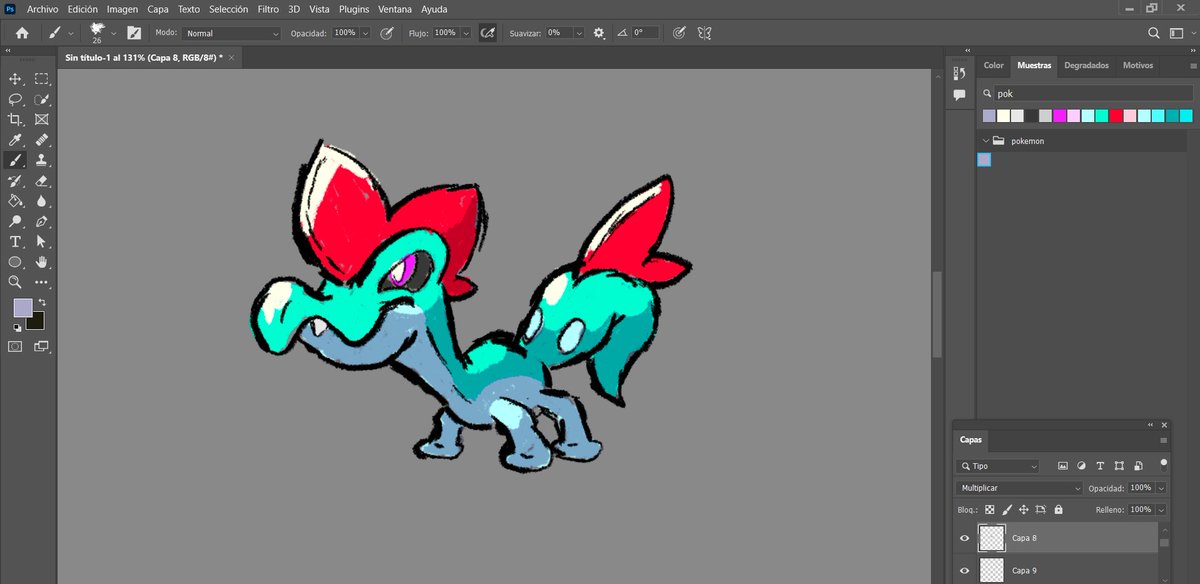This screenshot has width=1200, height=584.
Task: Open the Relleno dropdown arrow
Action: pos(1162,510)
